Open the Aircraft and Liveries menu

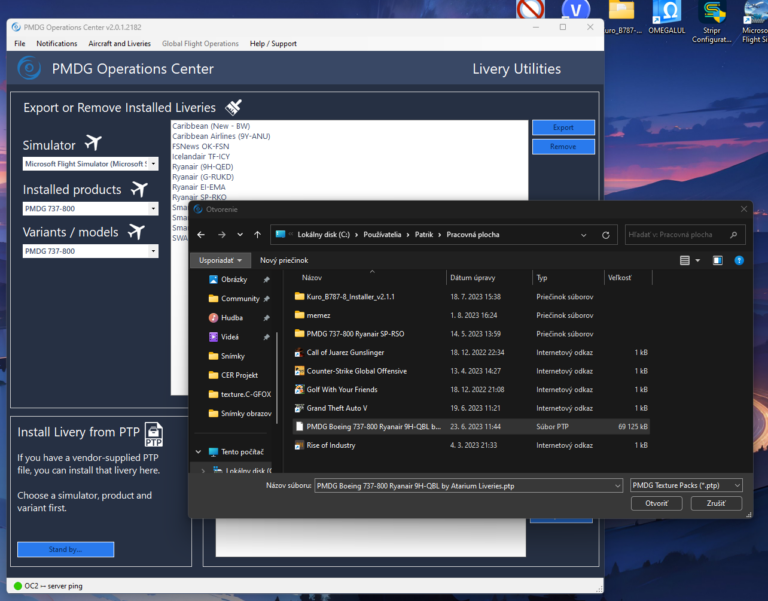tap(120, 44)
